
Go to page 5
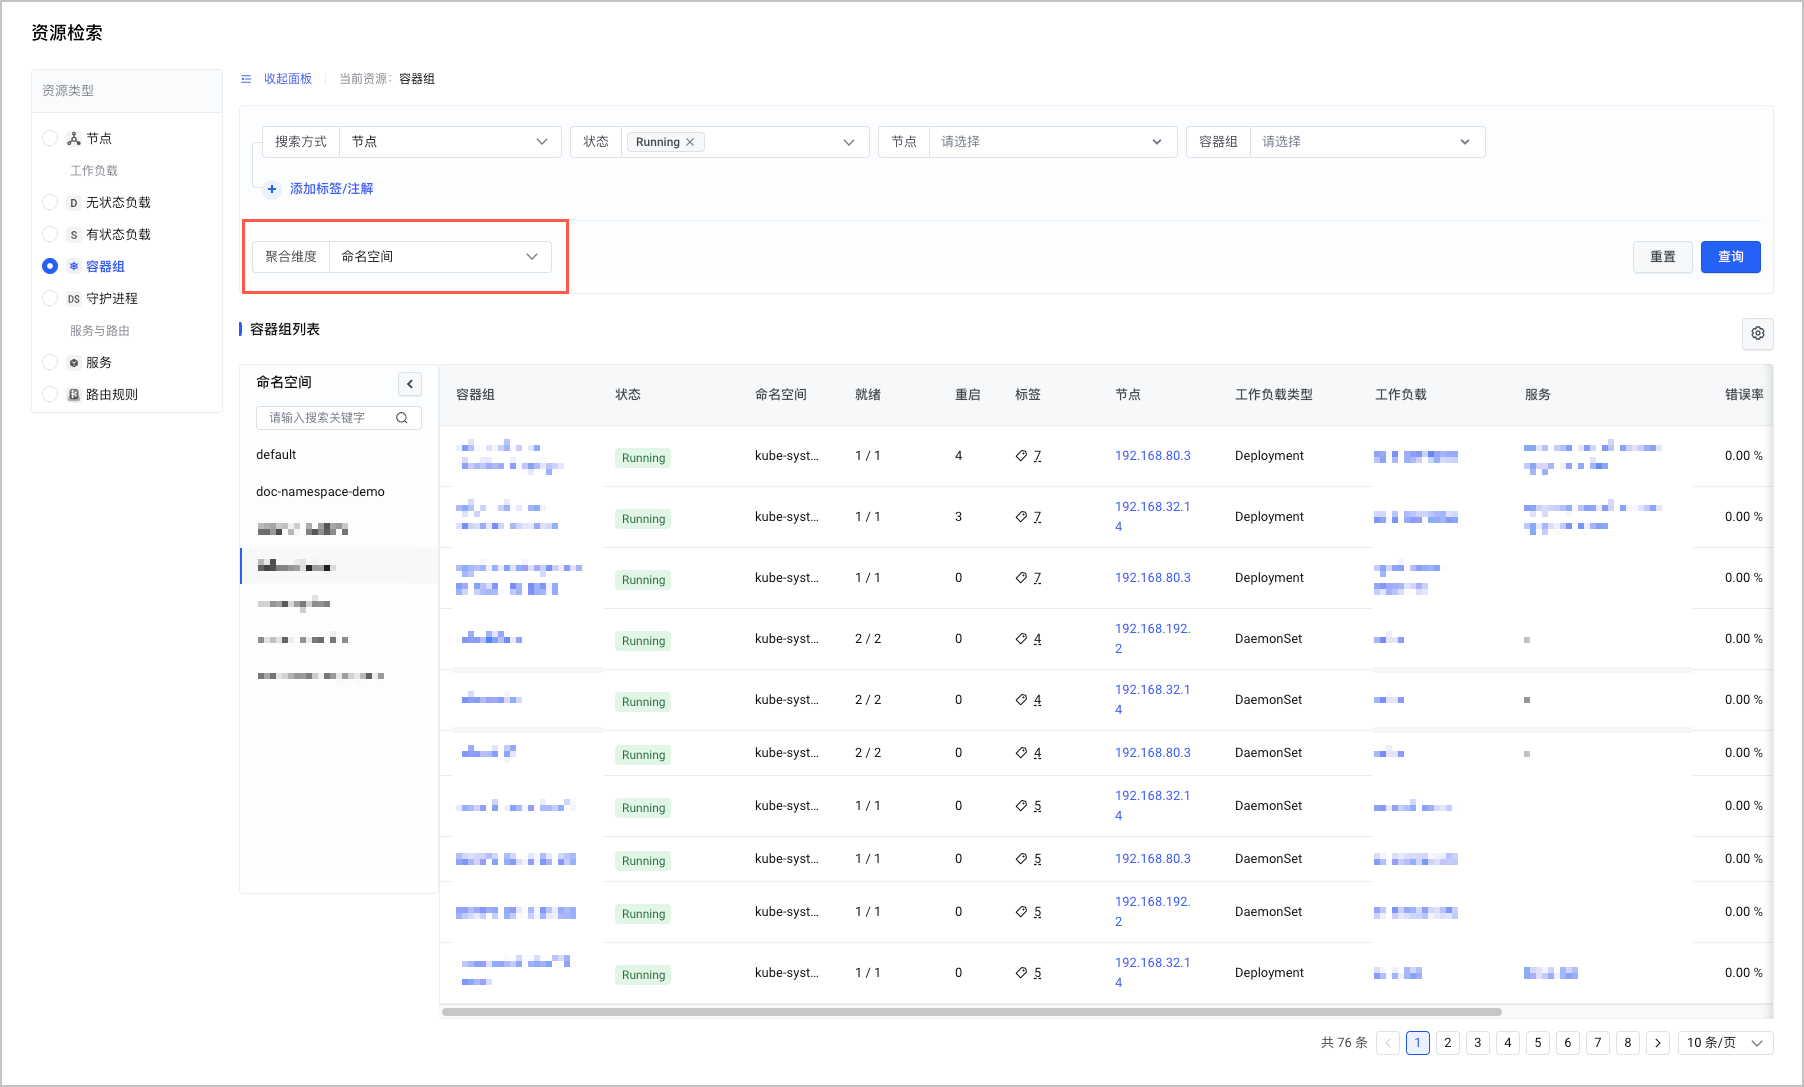1538,1043
